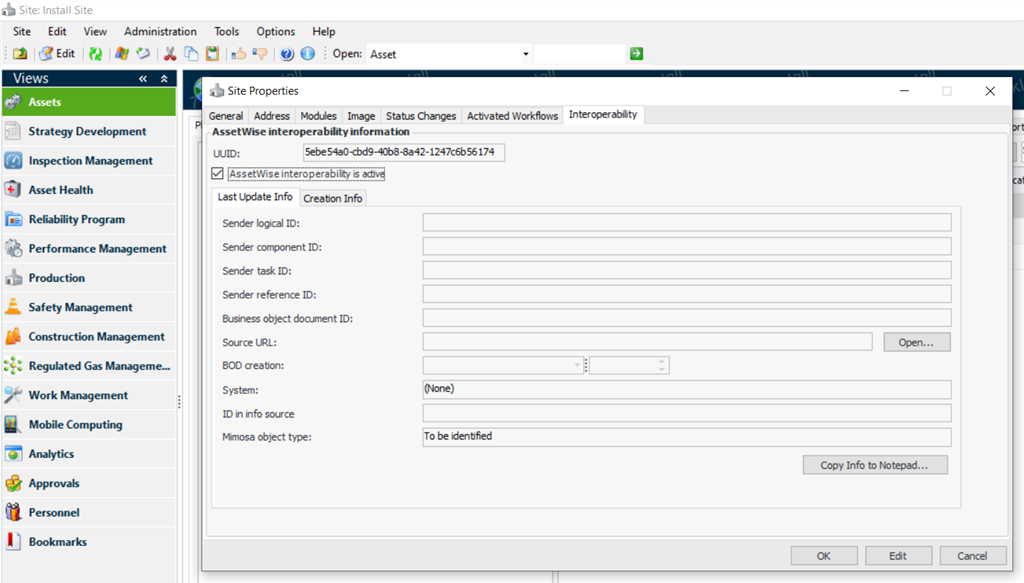The width and height of the screenshot is (1024, 583).
Task: Click the folder up icon in toolbar
Action: point(20,54)
